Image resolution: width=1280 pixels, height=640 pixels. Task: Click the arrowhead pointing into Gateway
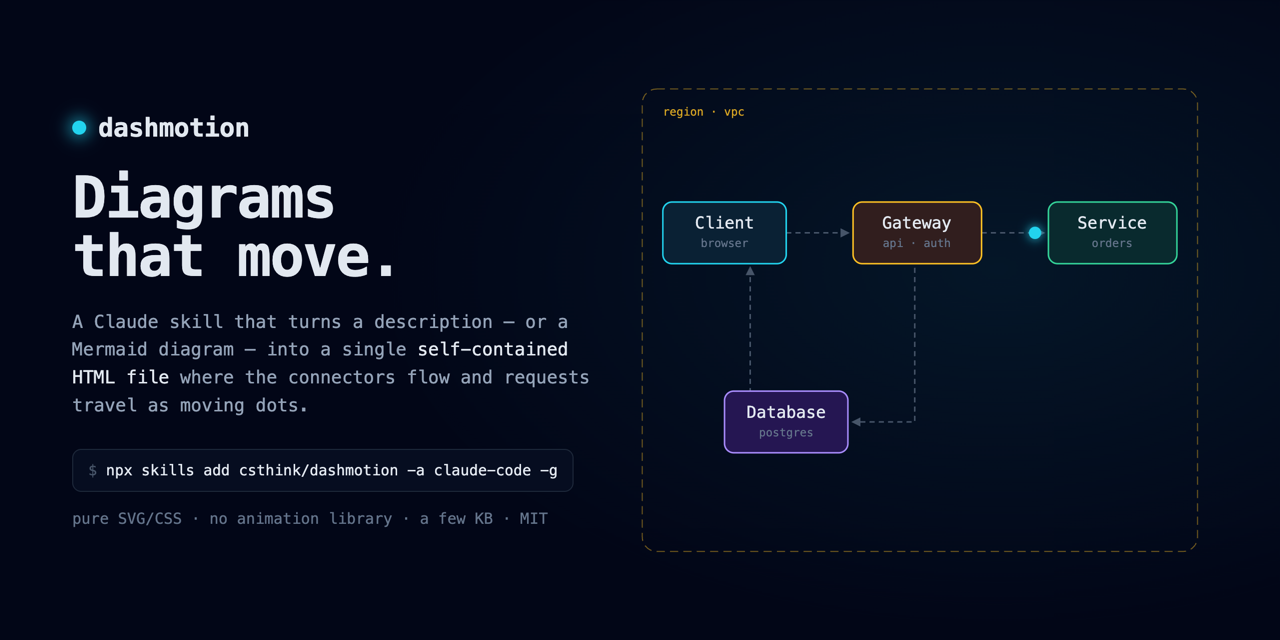pos(845,233)
